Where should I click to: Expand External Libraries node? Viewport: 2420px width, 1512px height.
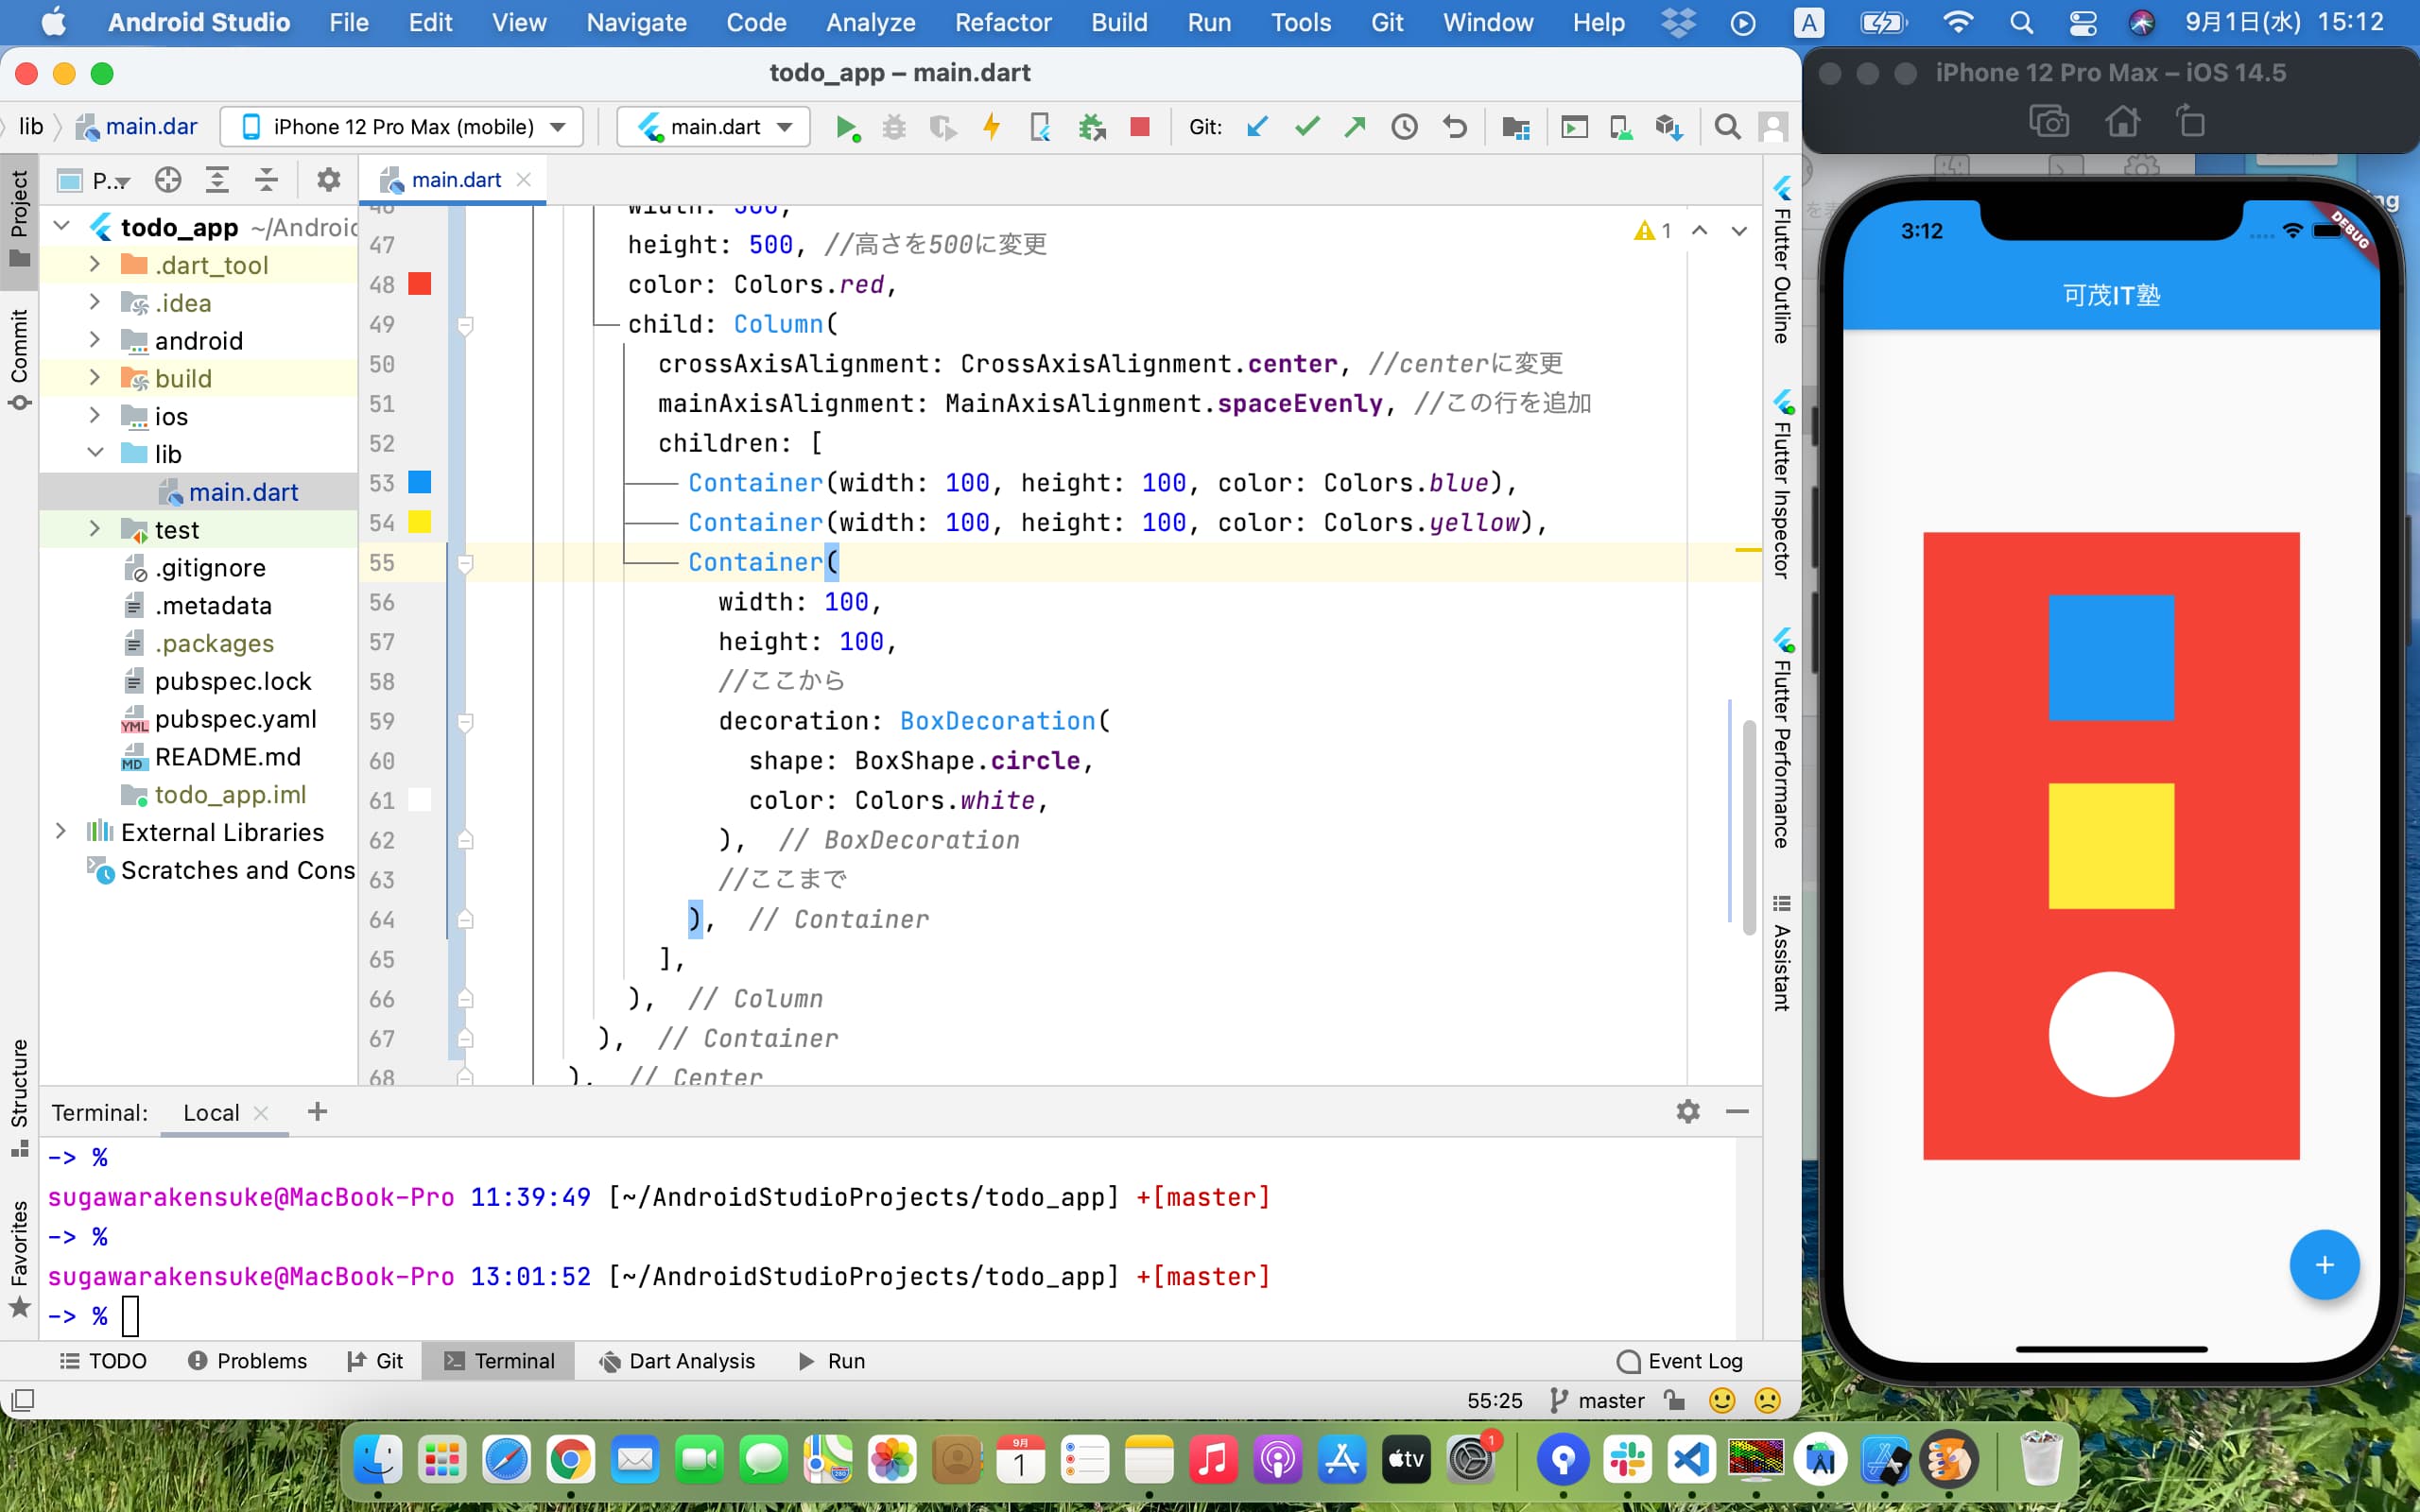(62, 831)
